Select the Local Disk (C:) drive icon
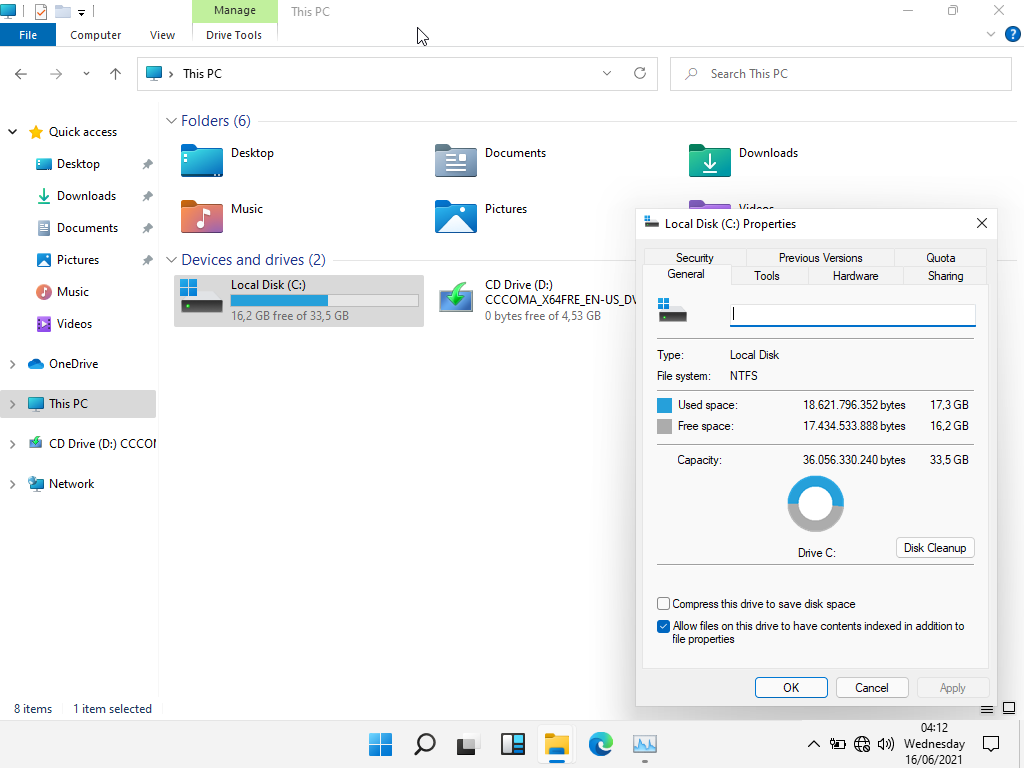This screenshot has height=768, width=1024. pyautogui.click(x=202, y=296)
